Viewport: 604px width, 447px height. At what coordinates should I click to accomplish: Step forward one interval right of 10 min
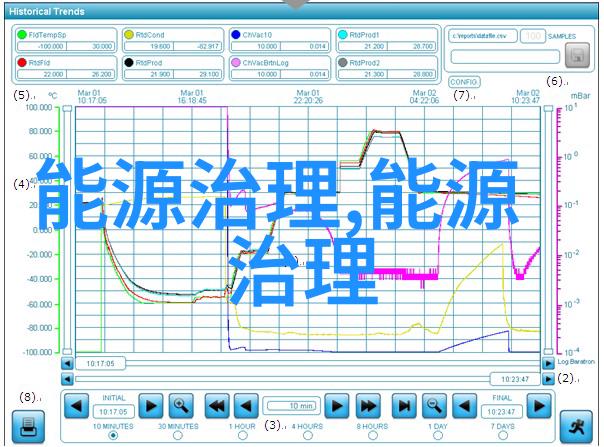(x=337, y=405)
